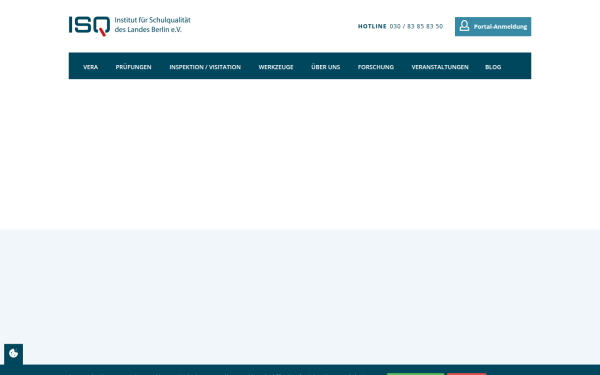Click the user icon in Portal-Anmeldung
Screen dimensions: 600x375
(x=464, y=26)
